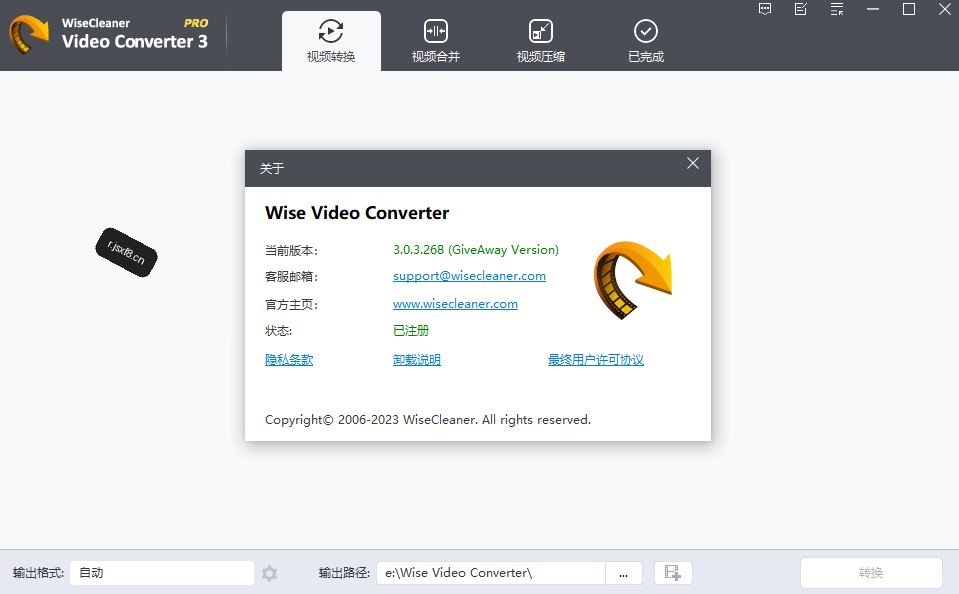Image resolution: width=959 pixels, height=594 pixels.
Task: Visit the www.wisecleaner.com homepage link
Action: click(455, 304)
